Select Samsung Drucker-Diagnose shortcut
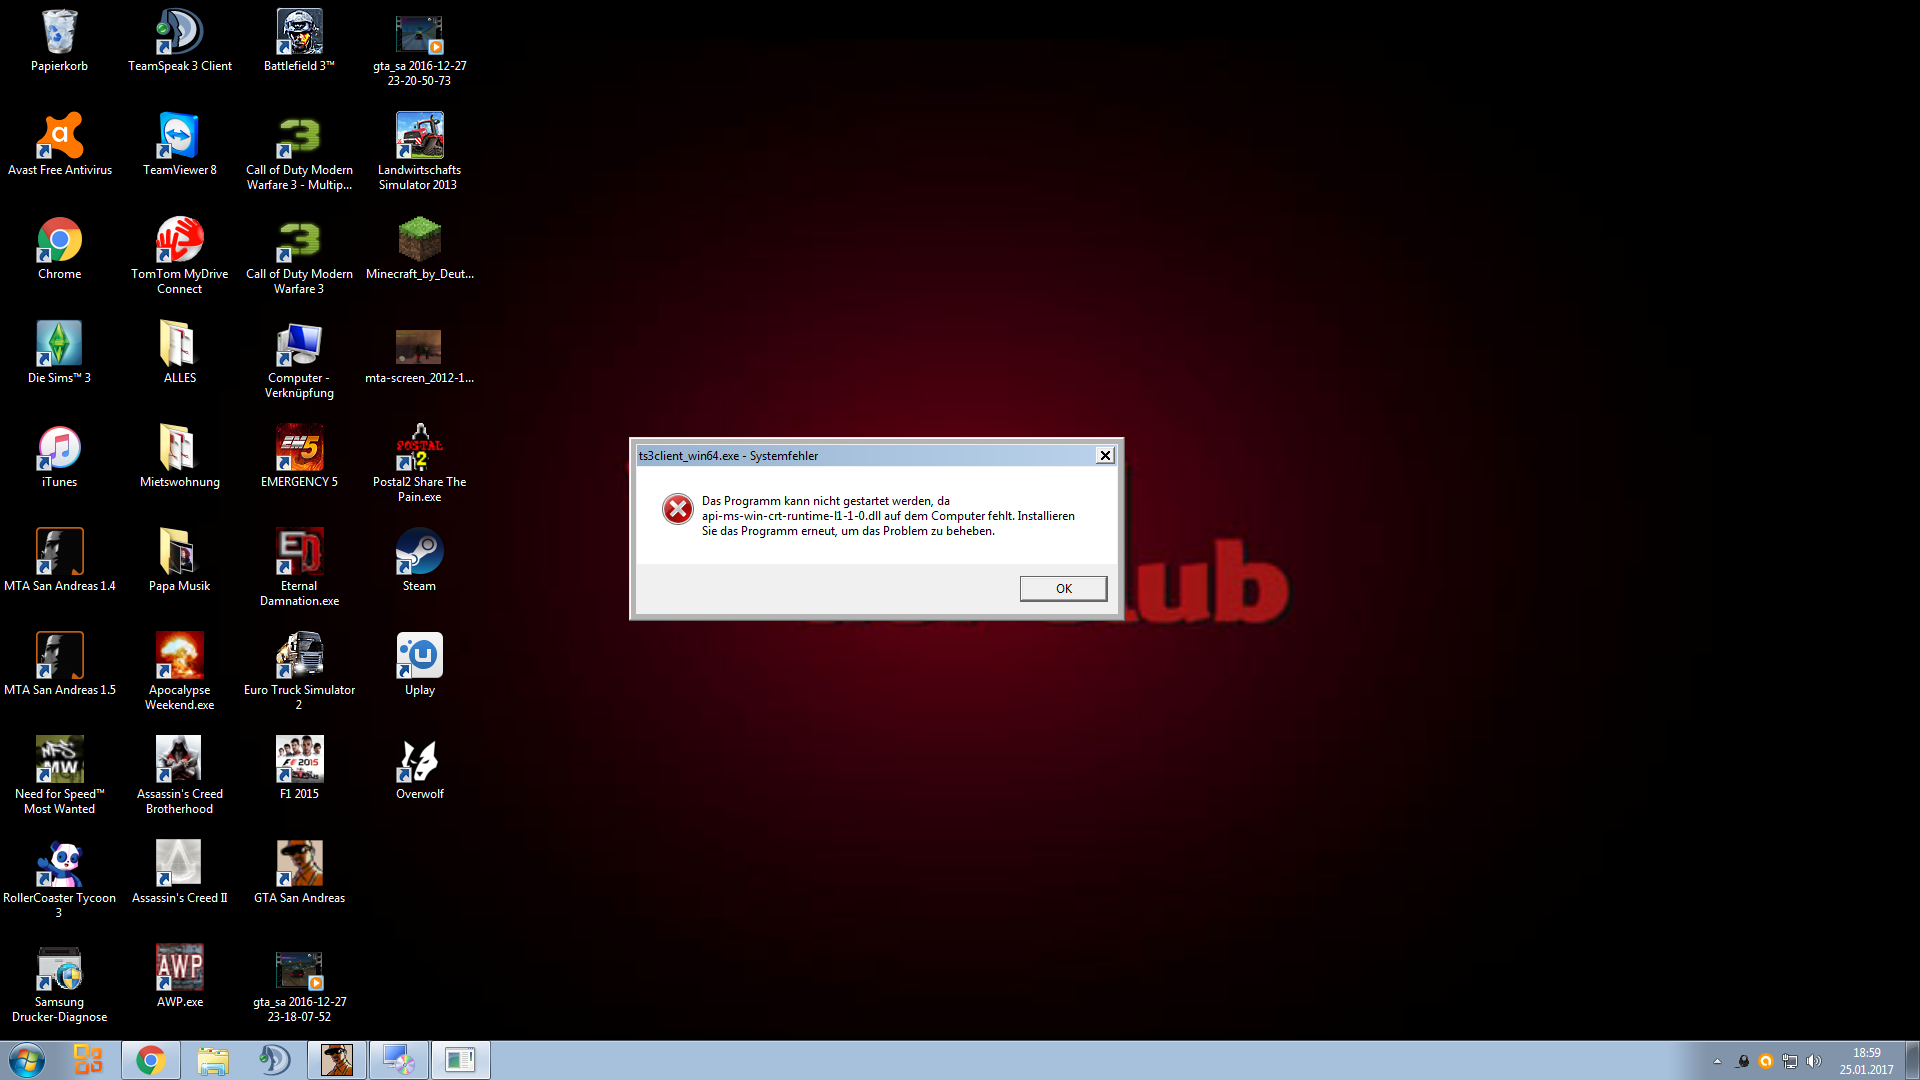Screen dimensions: 1920x1080 click(59, 984)
